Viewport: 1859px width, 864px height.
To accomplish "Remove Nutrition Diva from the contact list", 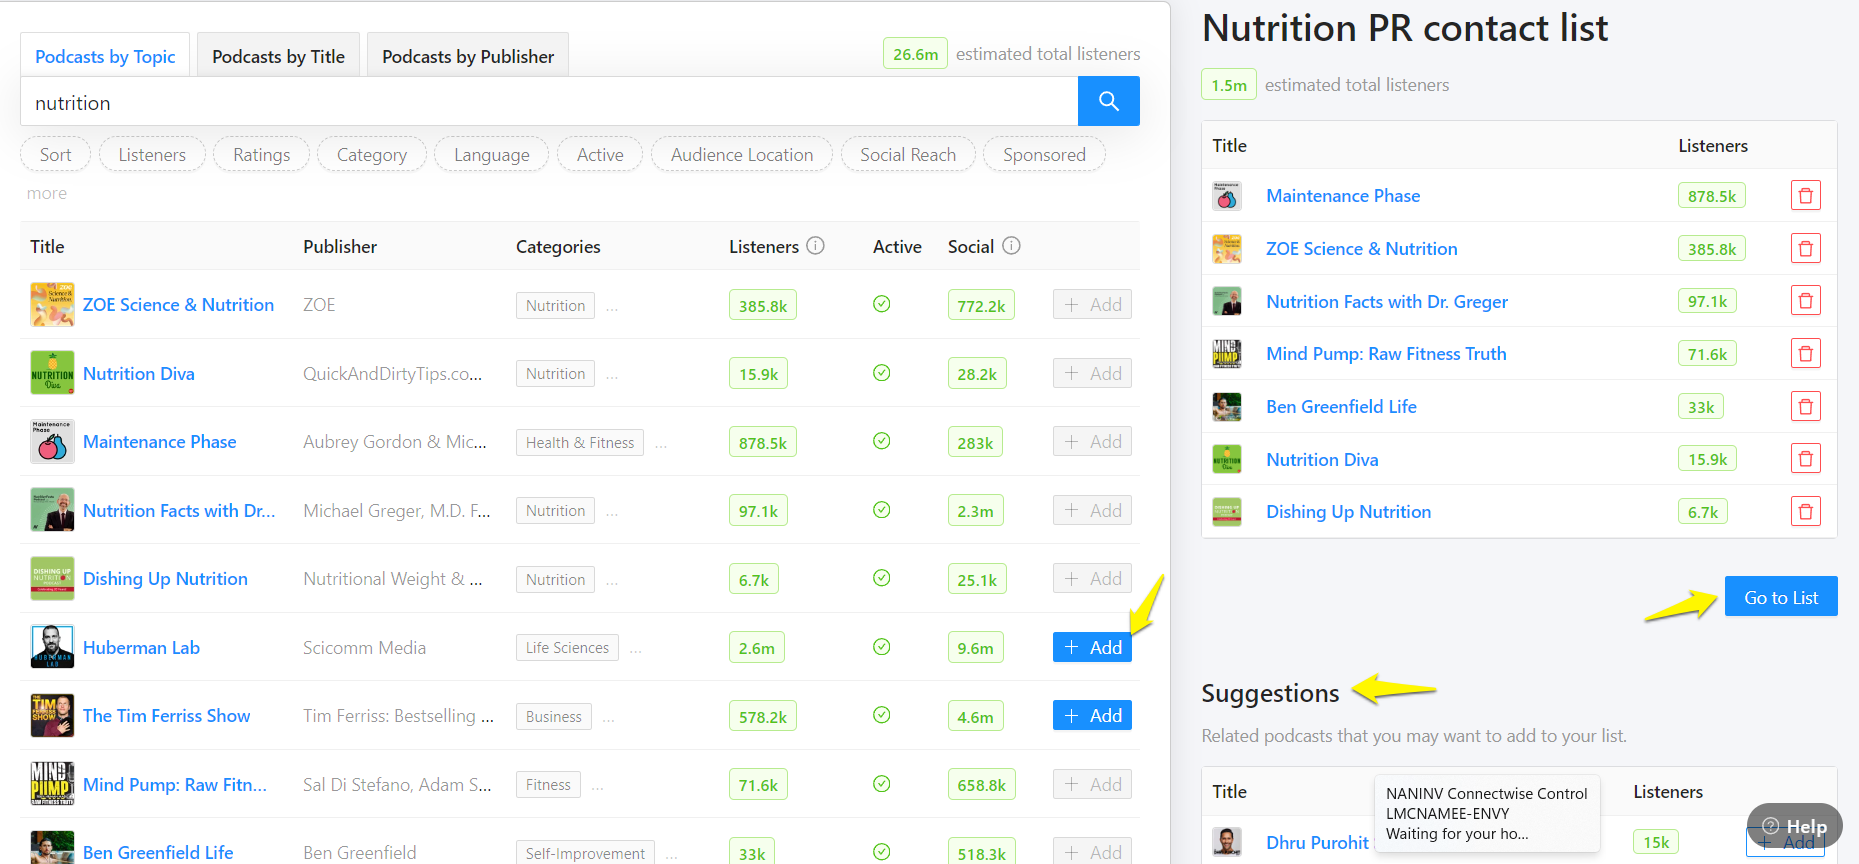I will [x=1805, y=459].
